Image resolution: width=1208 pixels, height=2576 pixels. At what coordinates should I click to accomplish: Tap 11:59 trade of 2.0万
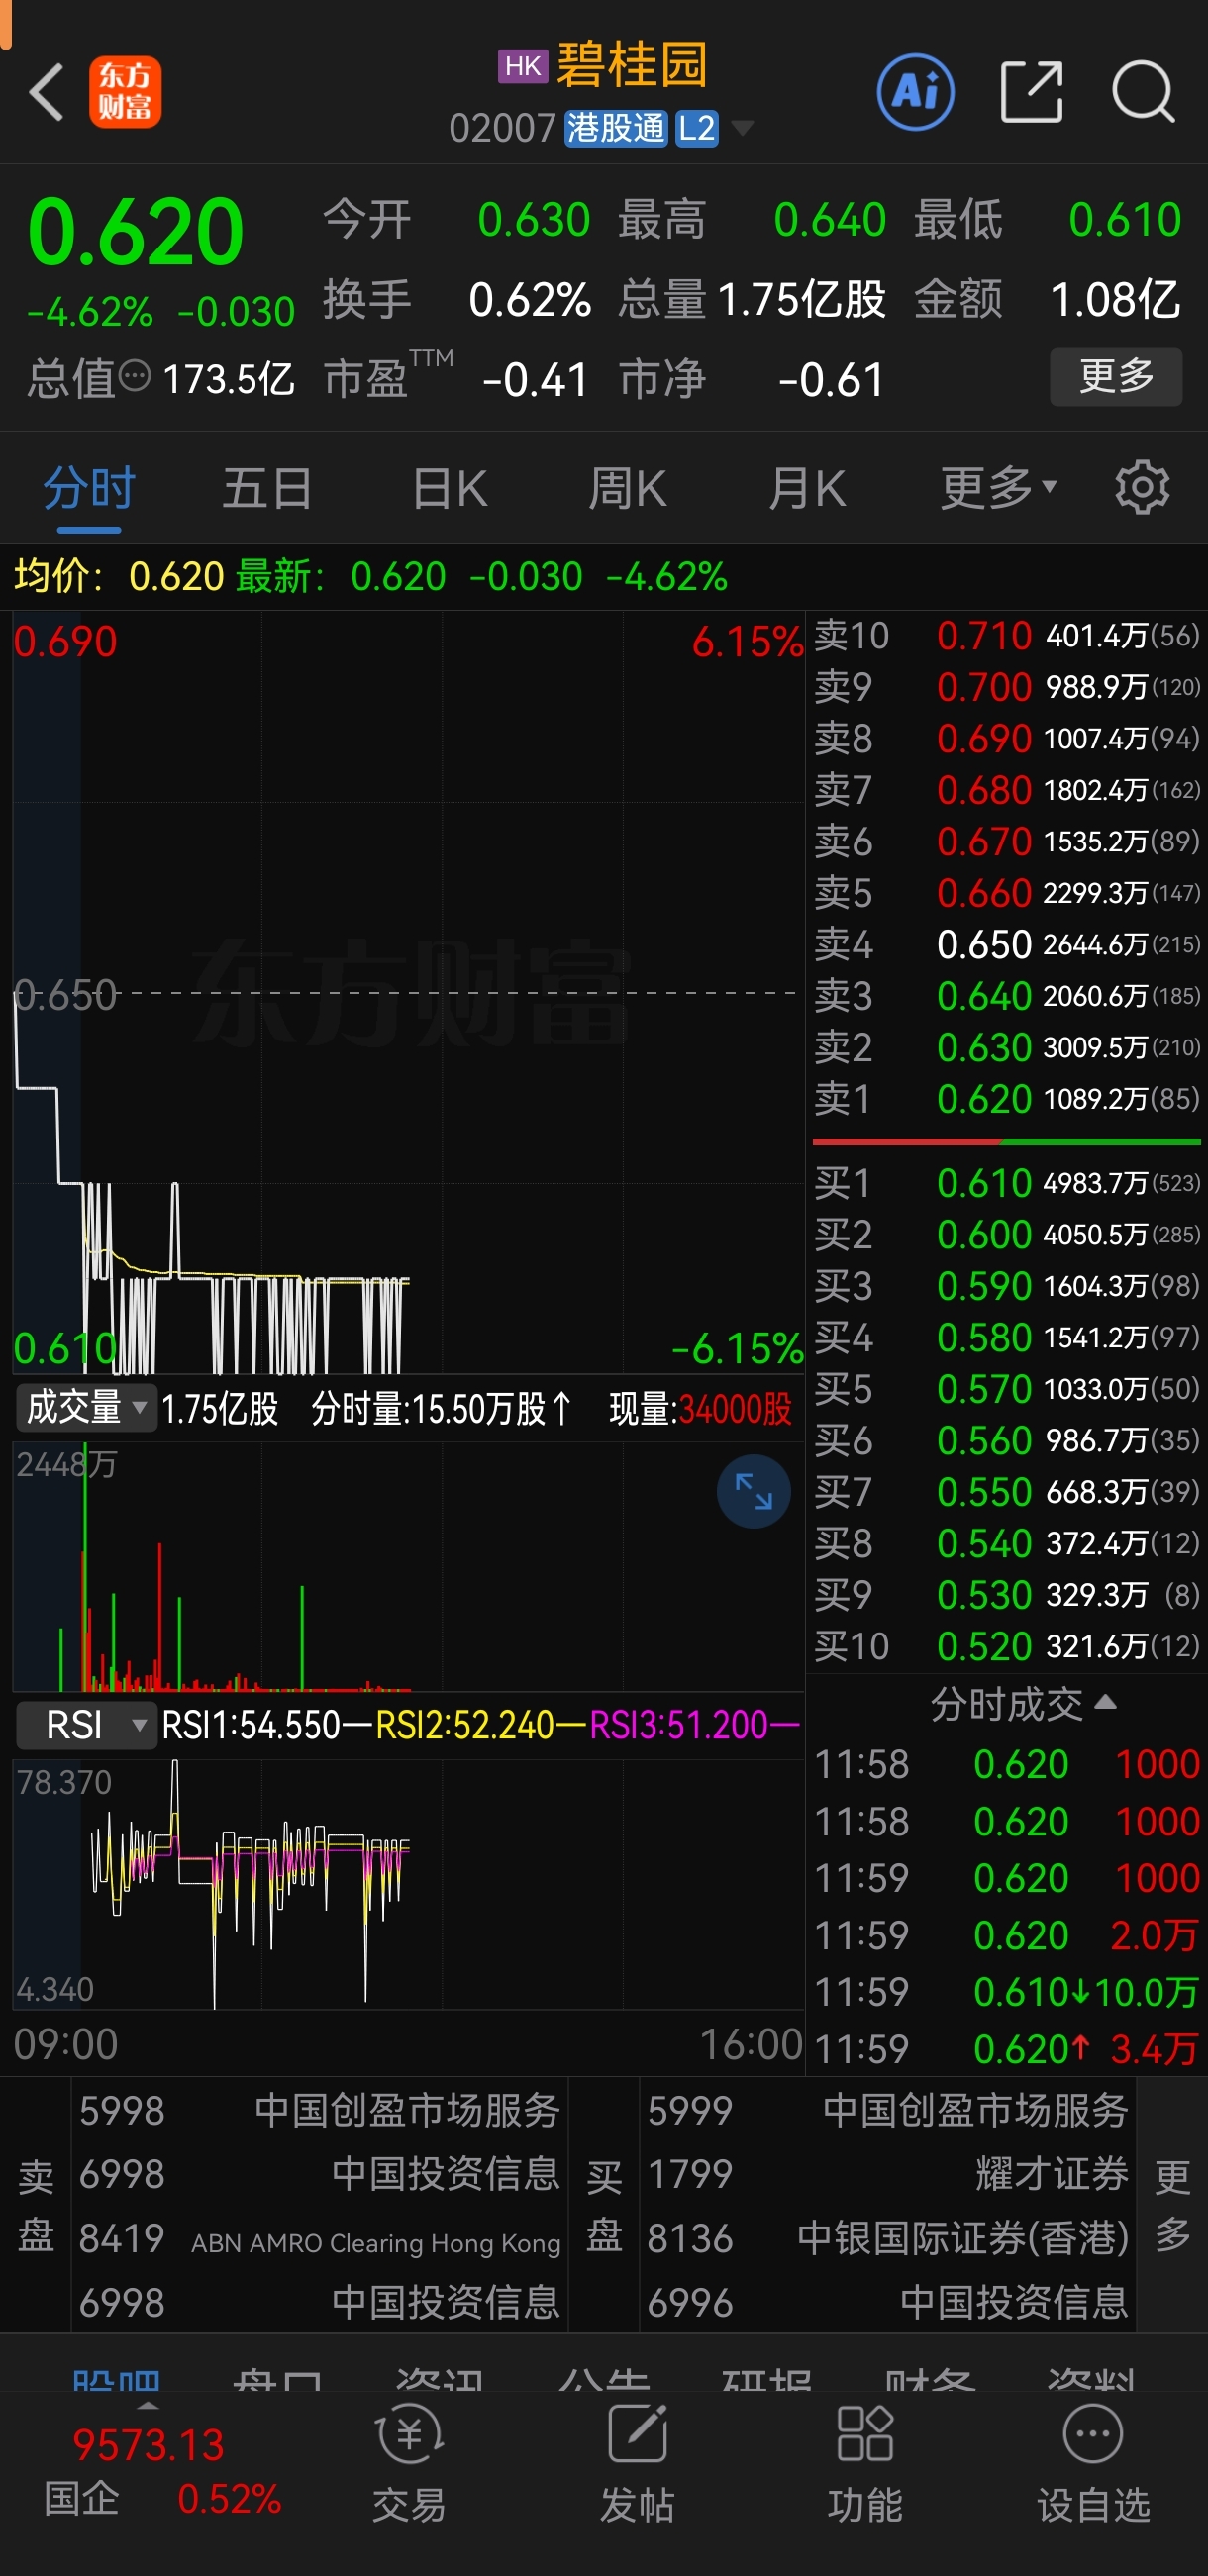tap(1006, 1935)
